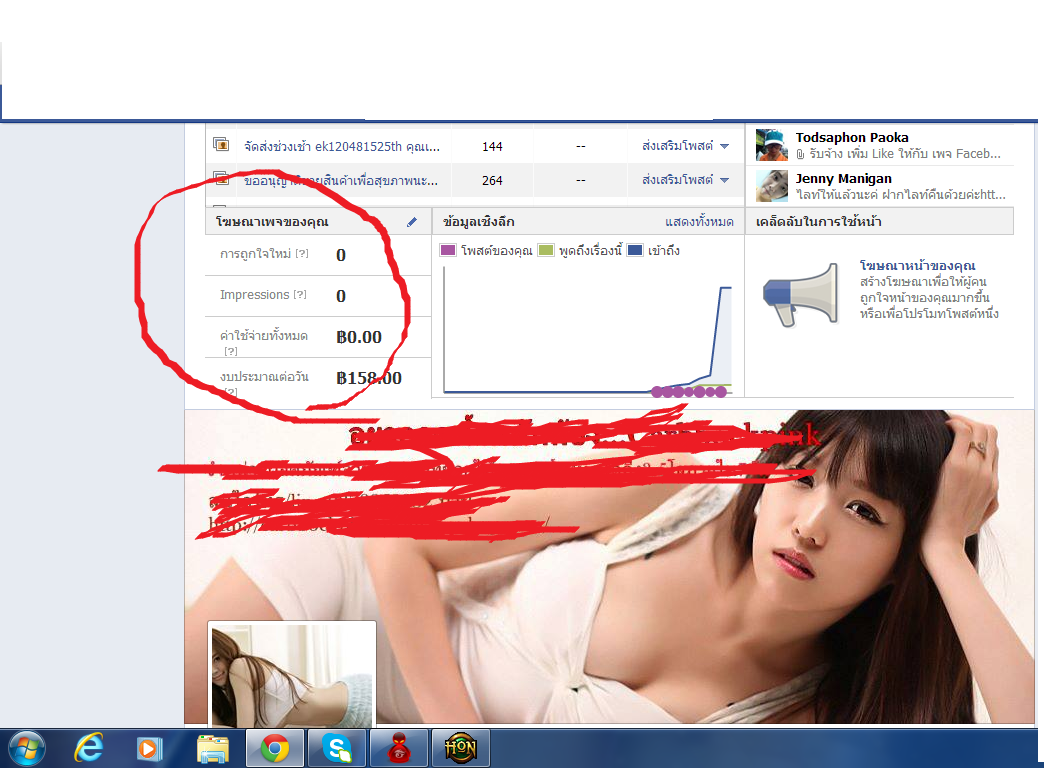Open Windows Media Player taskbar icon
Screen dimensions: 1044x769
click(x=149, y=749)
